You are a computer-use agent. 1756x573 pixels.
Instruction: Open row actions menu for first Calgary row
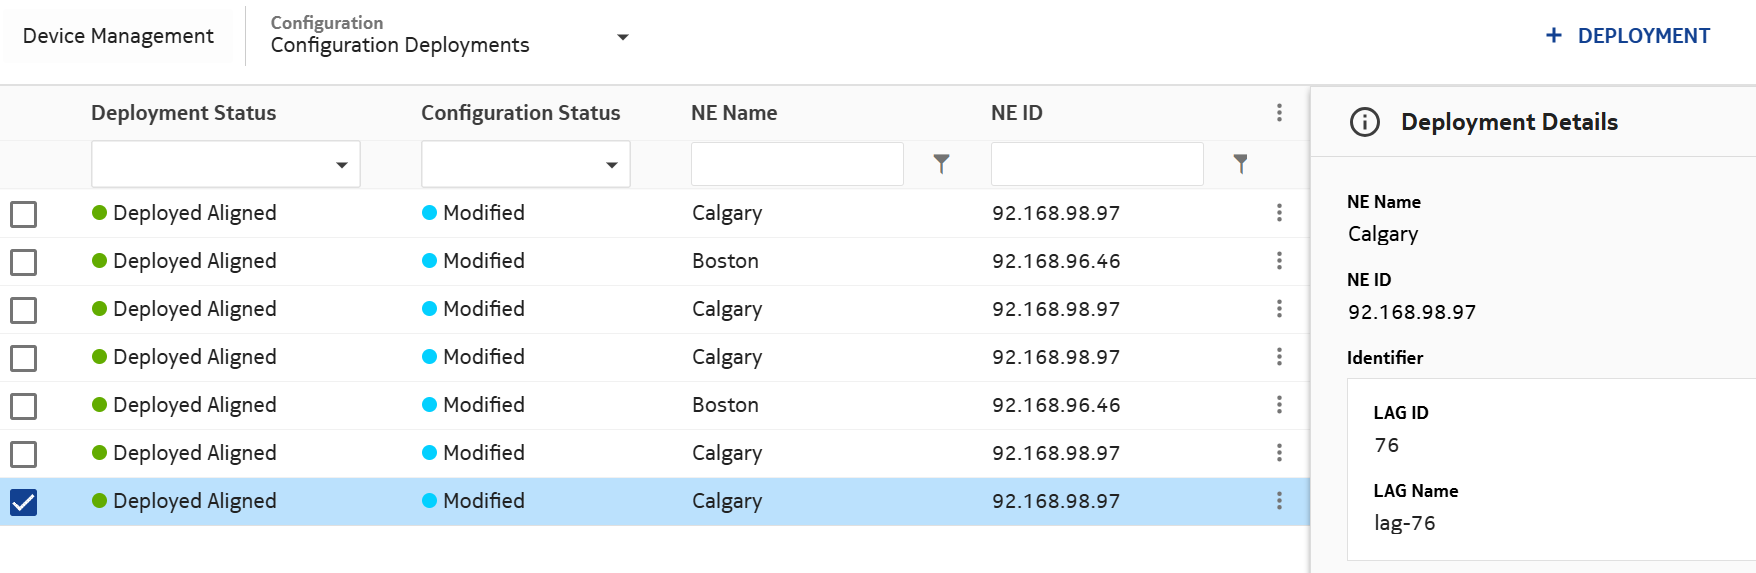1279,213
